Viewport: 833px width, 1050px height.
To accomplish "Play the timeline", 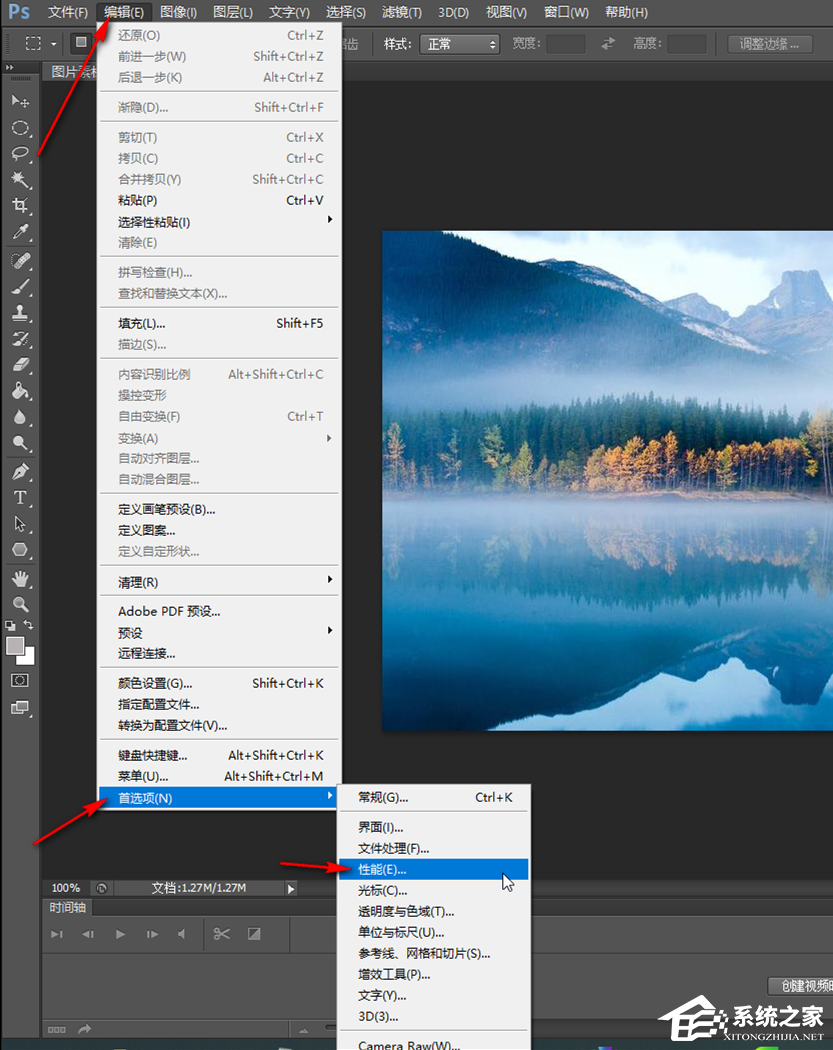I will (x=120, y=934).
